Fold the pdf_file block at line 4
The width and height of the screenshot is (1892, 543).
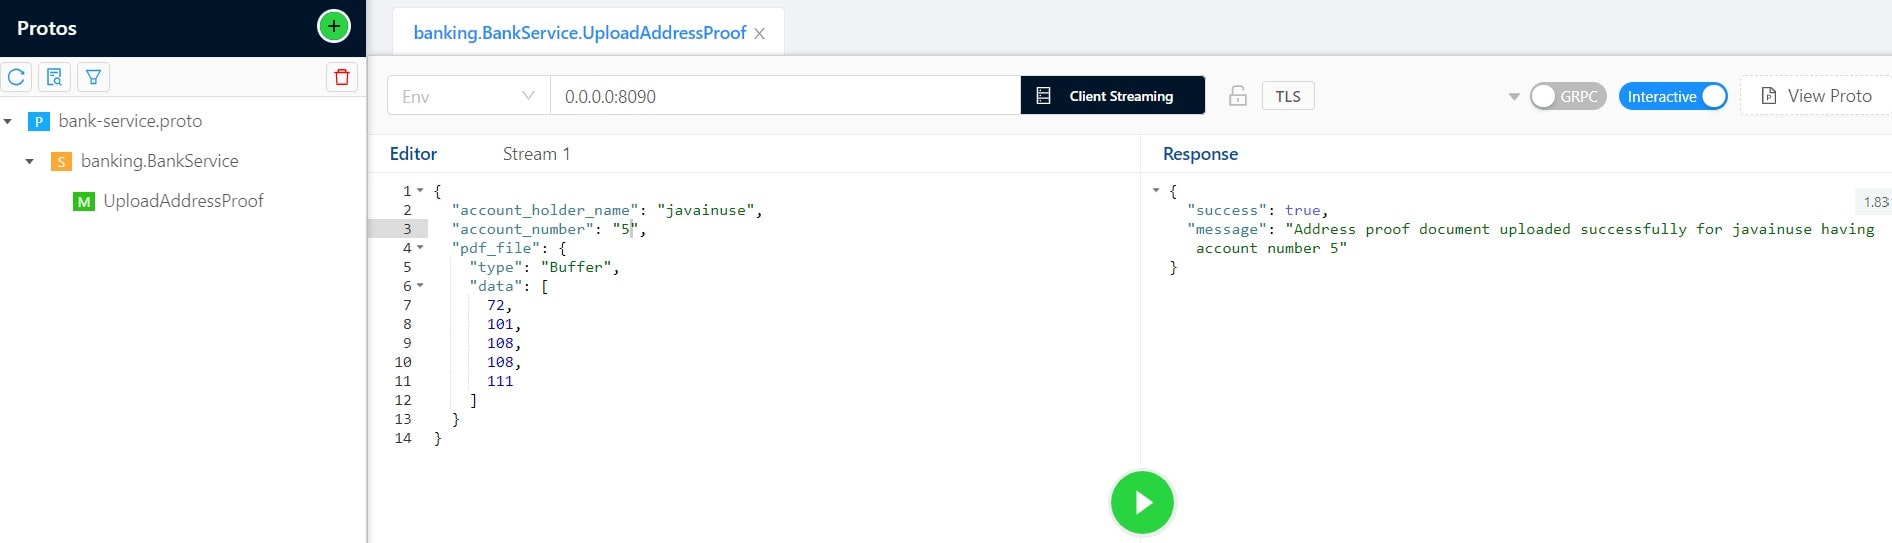tap(420, 247)
